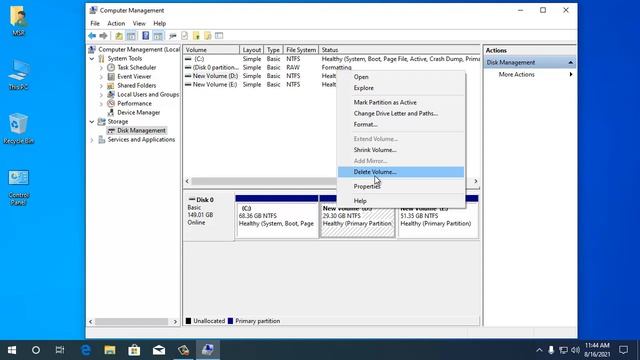Collapse the Disk Management actions section arrow
The image size is (640, 360).
click(x=570, y=62)
